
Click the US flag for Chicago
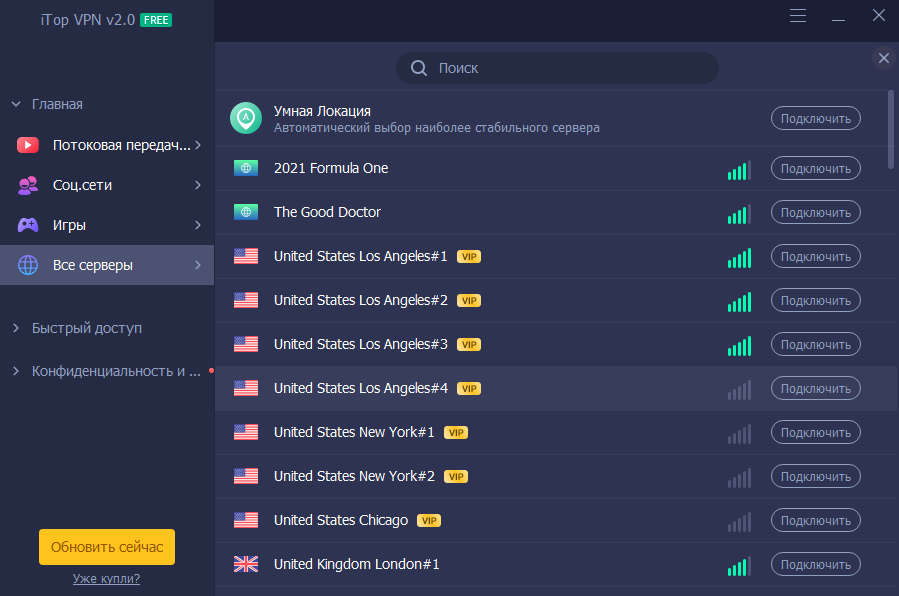click(246, 520)
